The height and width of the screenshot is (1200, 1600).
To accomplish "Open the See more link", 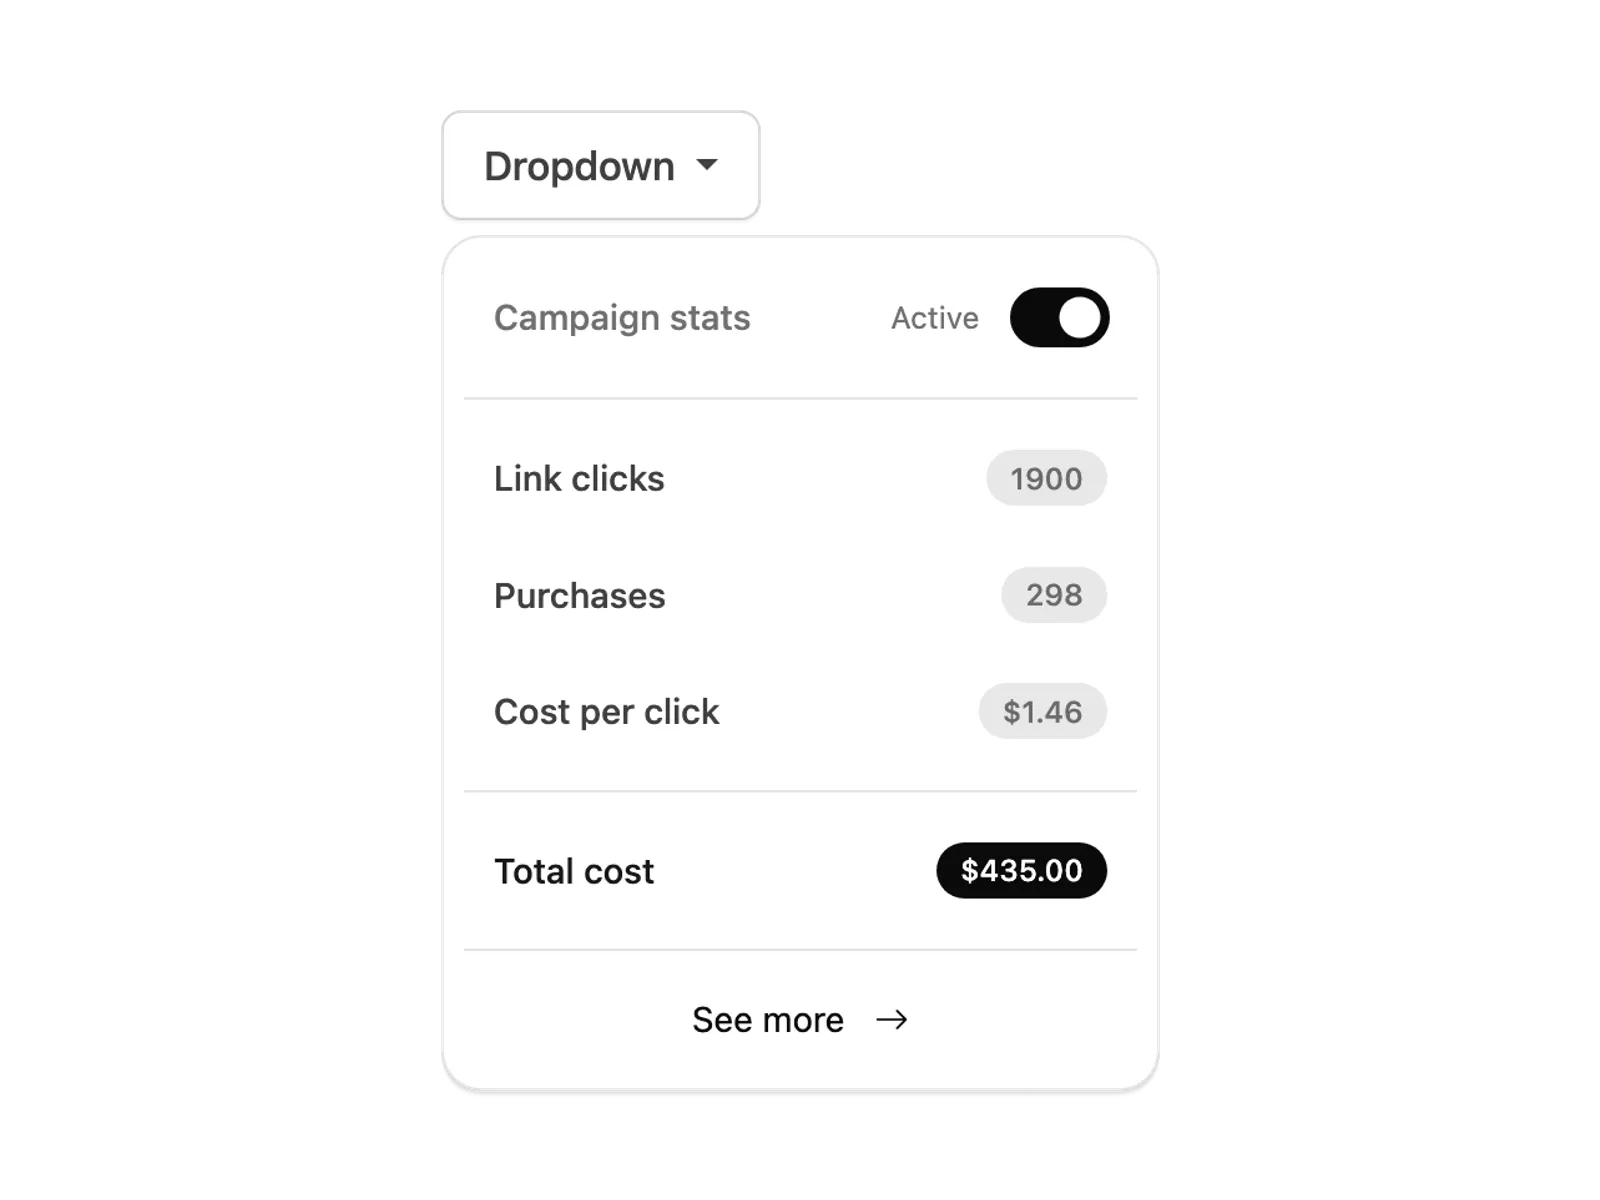I will tap(800, 1020).
